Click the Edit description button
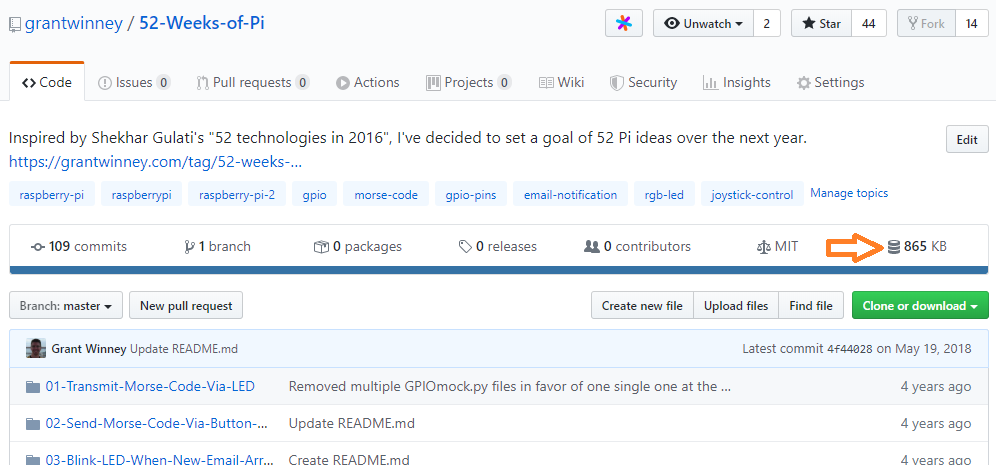Viewport: 996px width, 465px height. point(966,140)
